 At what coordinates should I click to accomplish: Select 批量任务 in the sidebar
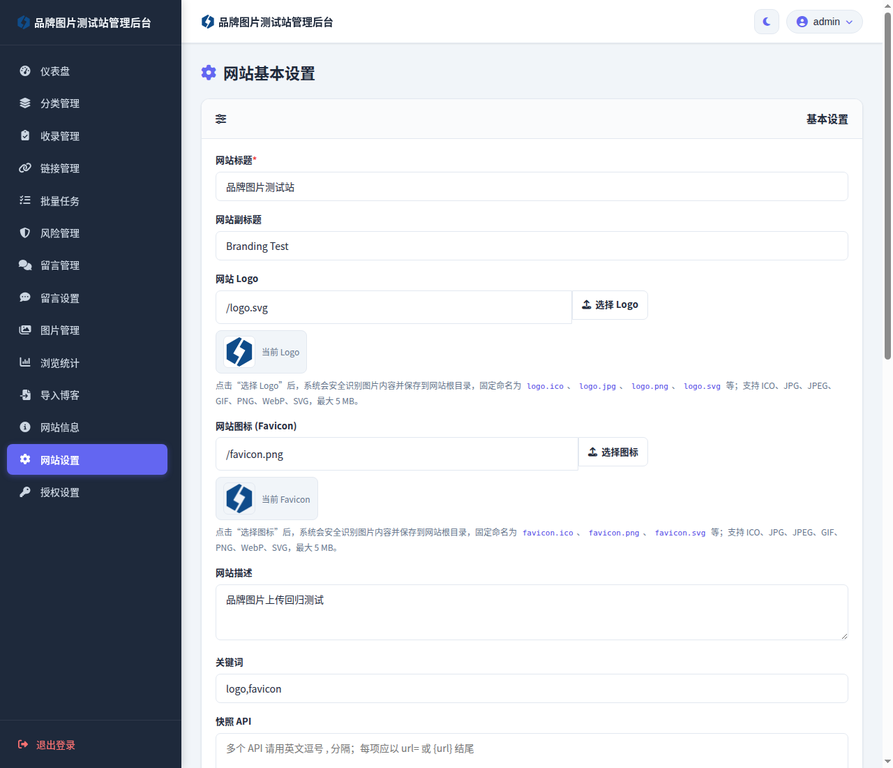coord(87,201)
